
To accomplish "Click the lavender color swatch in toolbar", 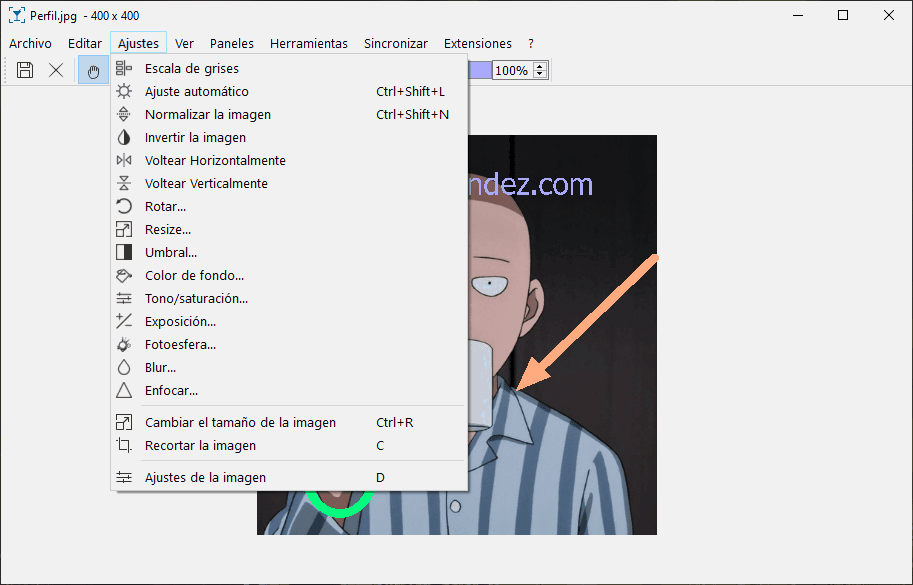I will click(x=479, y=70).
